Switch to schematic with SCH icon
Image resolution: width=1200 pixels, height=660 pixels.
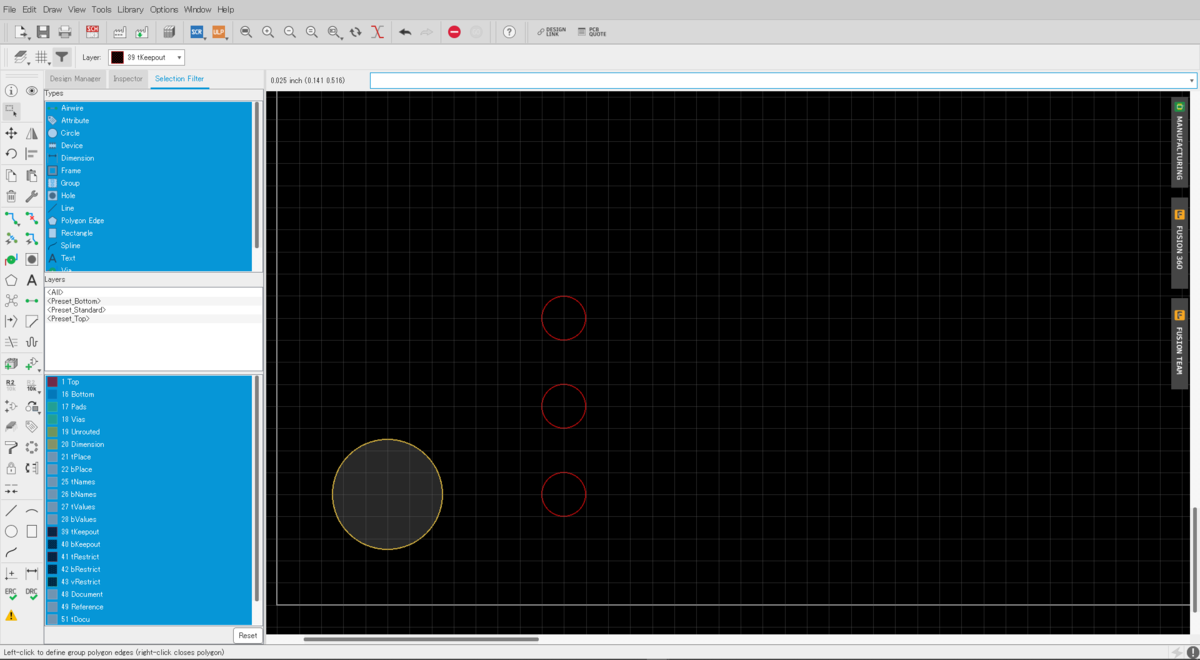tap(93, 32)
